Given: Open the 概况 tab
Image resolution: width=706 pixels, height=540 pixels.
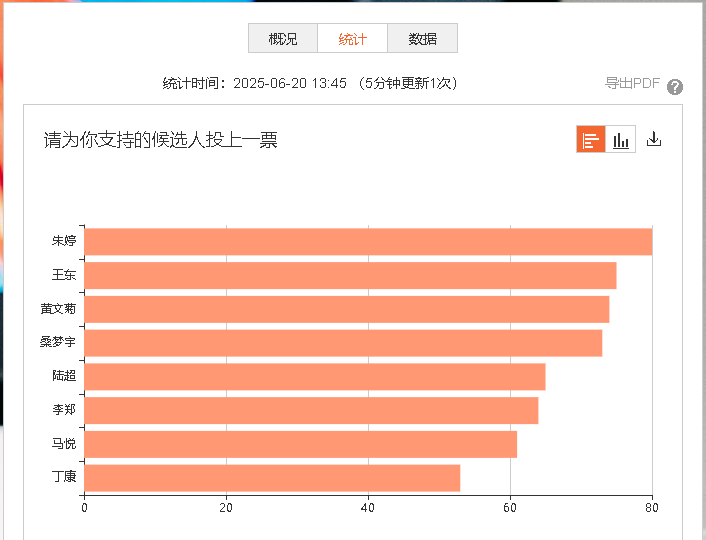Looking at the screenshot, I should 283,39.
